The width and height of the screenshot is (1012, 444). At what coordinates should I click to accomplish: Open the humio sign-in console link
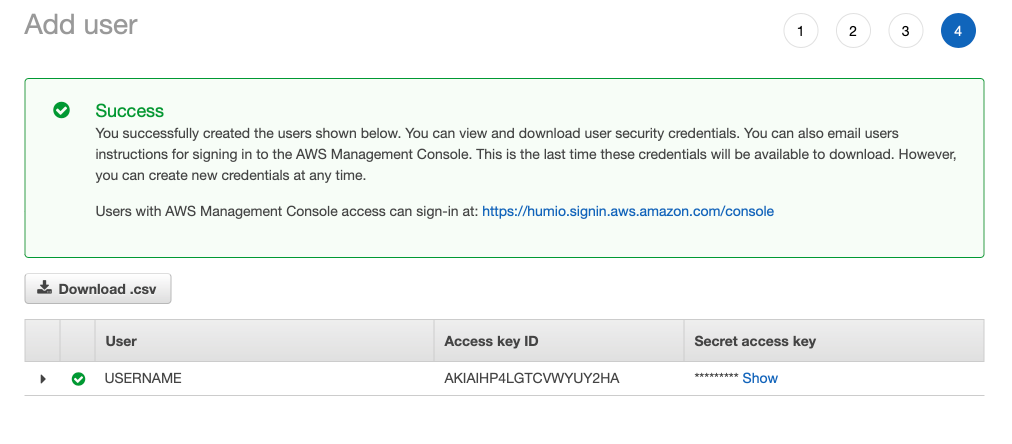point(628,211)
